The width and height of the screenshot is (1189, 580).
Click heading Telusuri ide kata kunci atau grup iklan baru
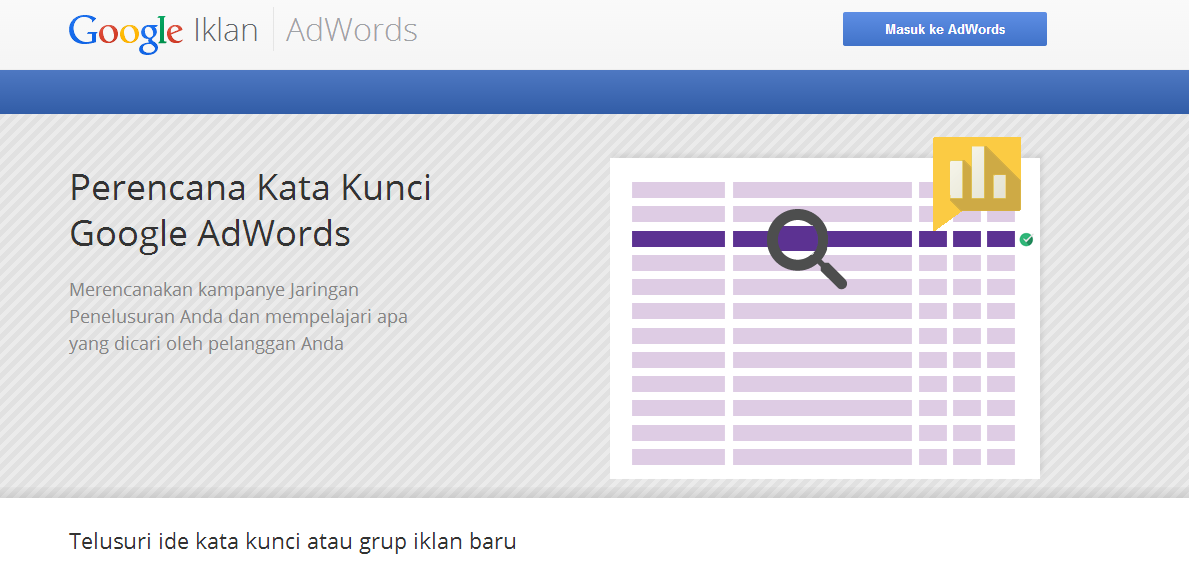pyautogui.click(x=293, y=542)
